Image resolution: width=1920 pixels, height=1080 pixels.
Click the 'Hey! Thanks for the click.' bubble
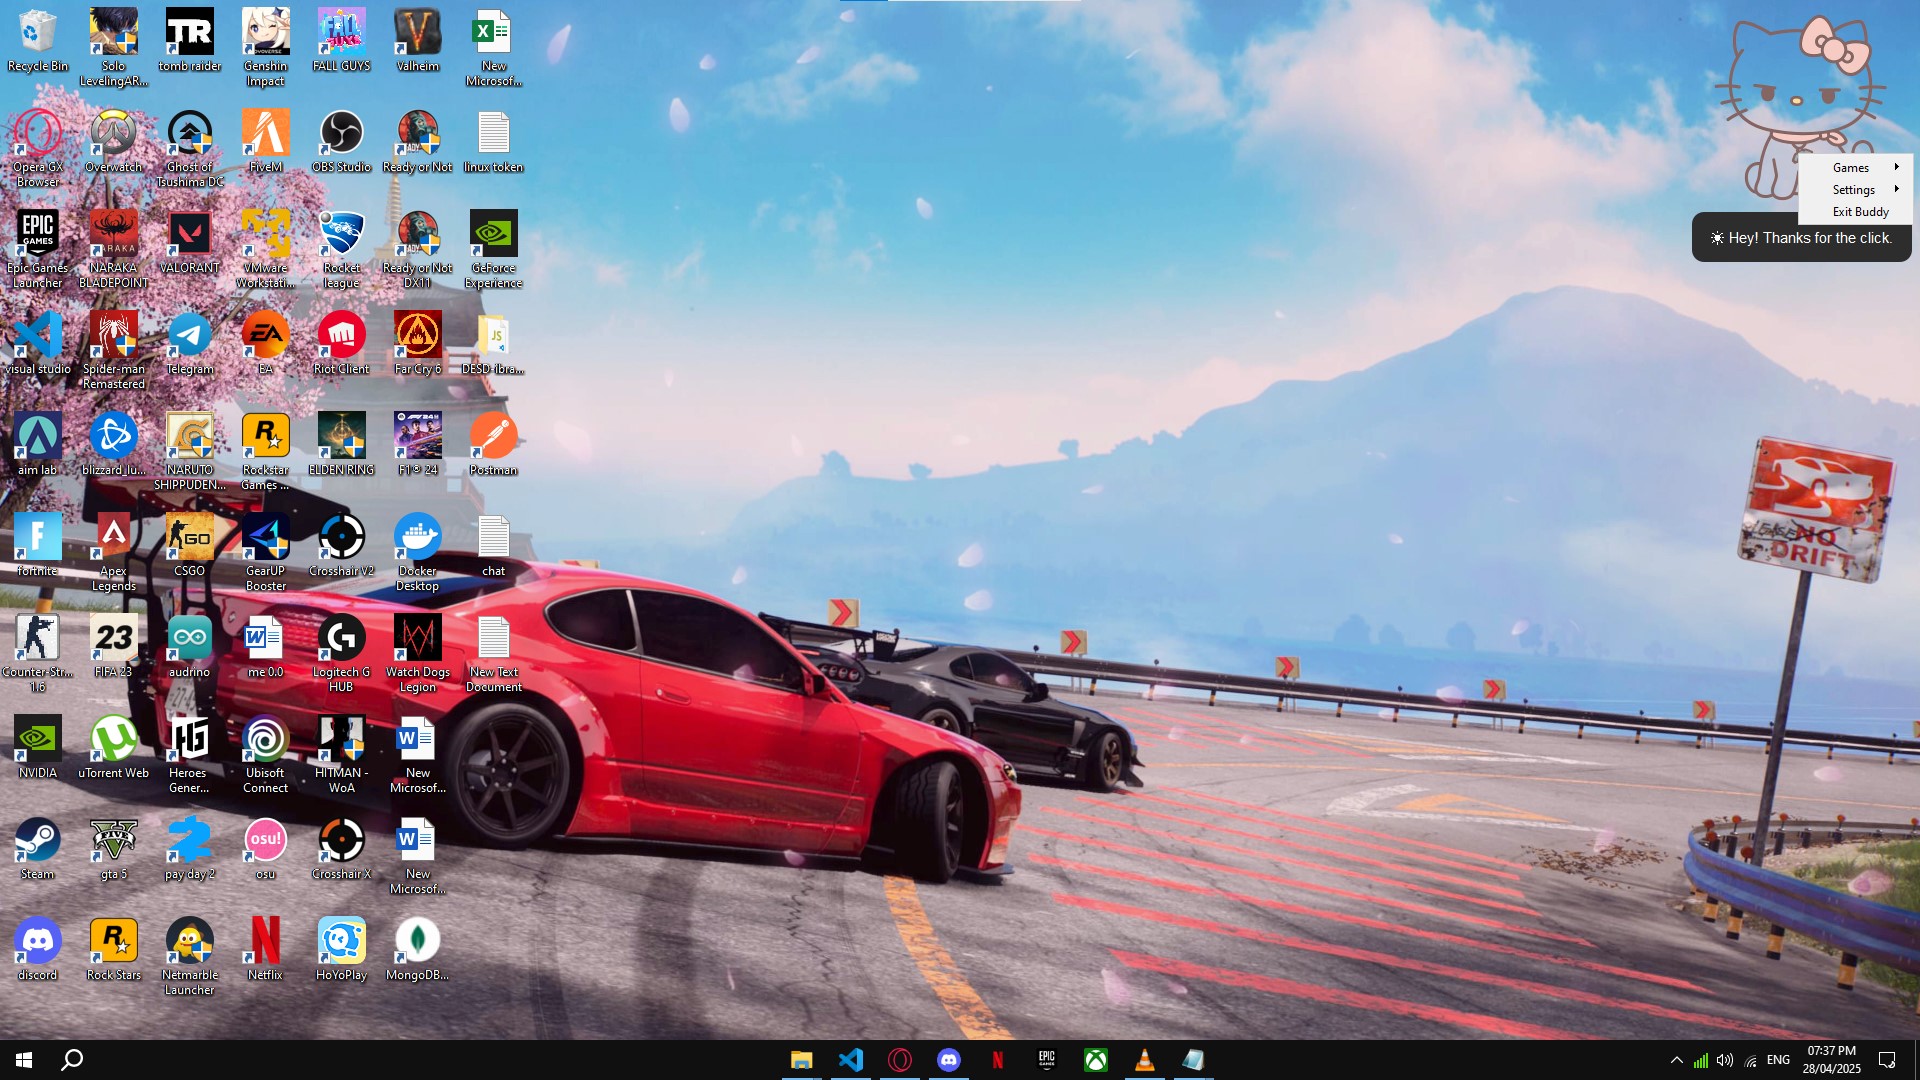[1801, 238]
